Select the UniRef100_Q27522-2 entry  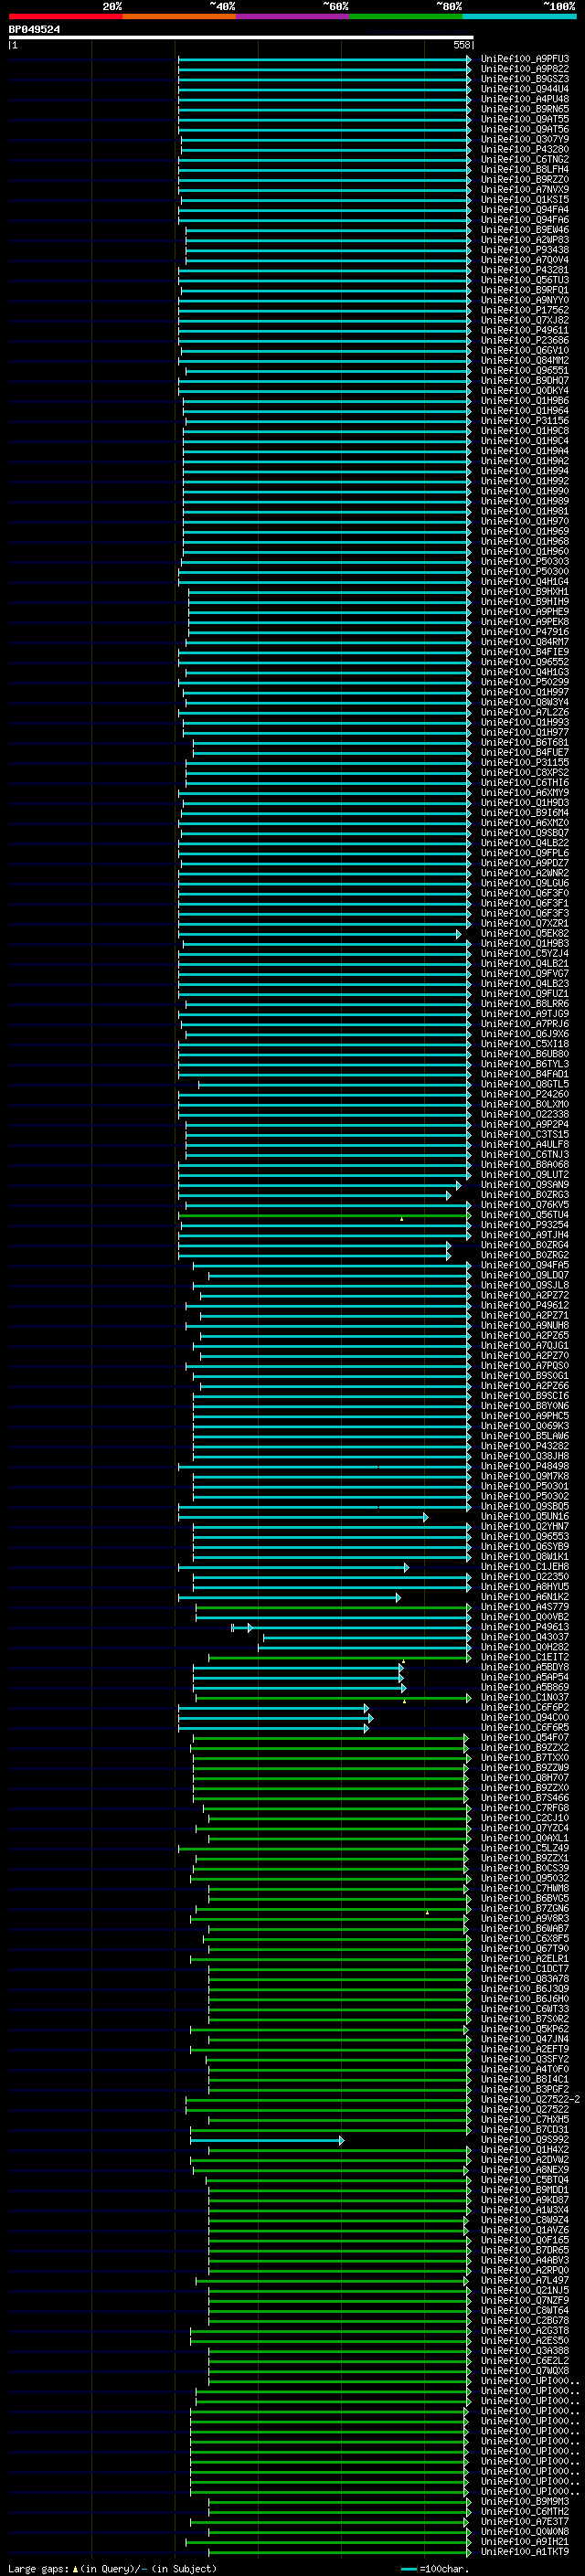[x=530, y=2099]
